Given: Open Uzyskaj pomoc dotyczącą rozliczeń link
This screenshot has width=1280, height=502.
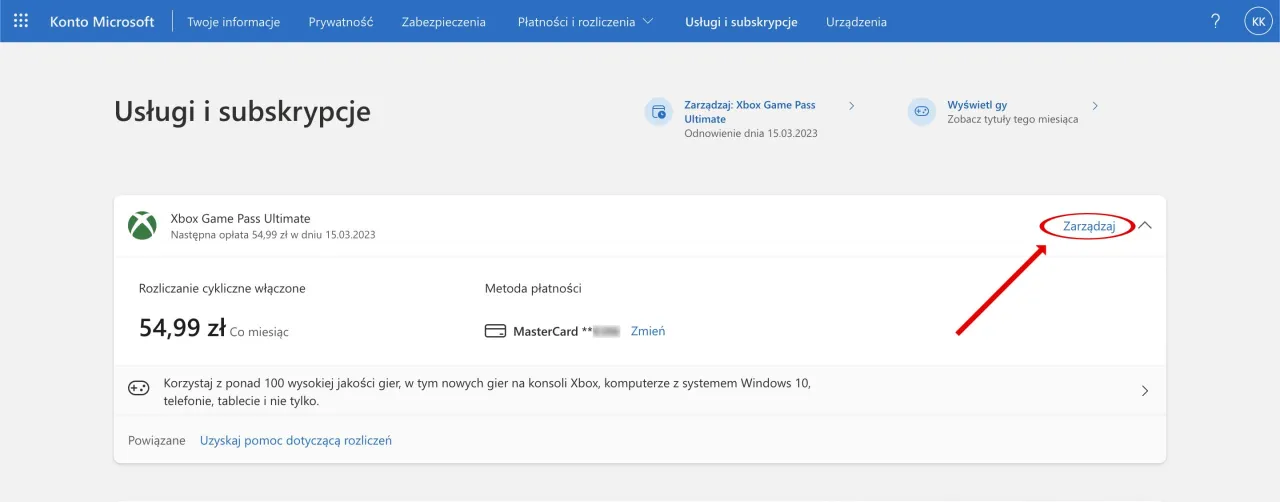Looking at the screenshot, I should tap(296, 440).
